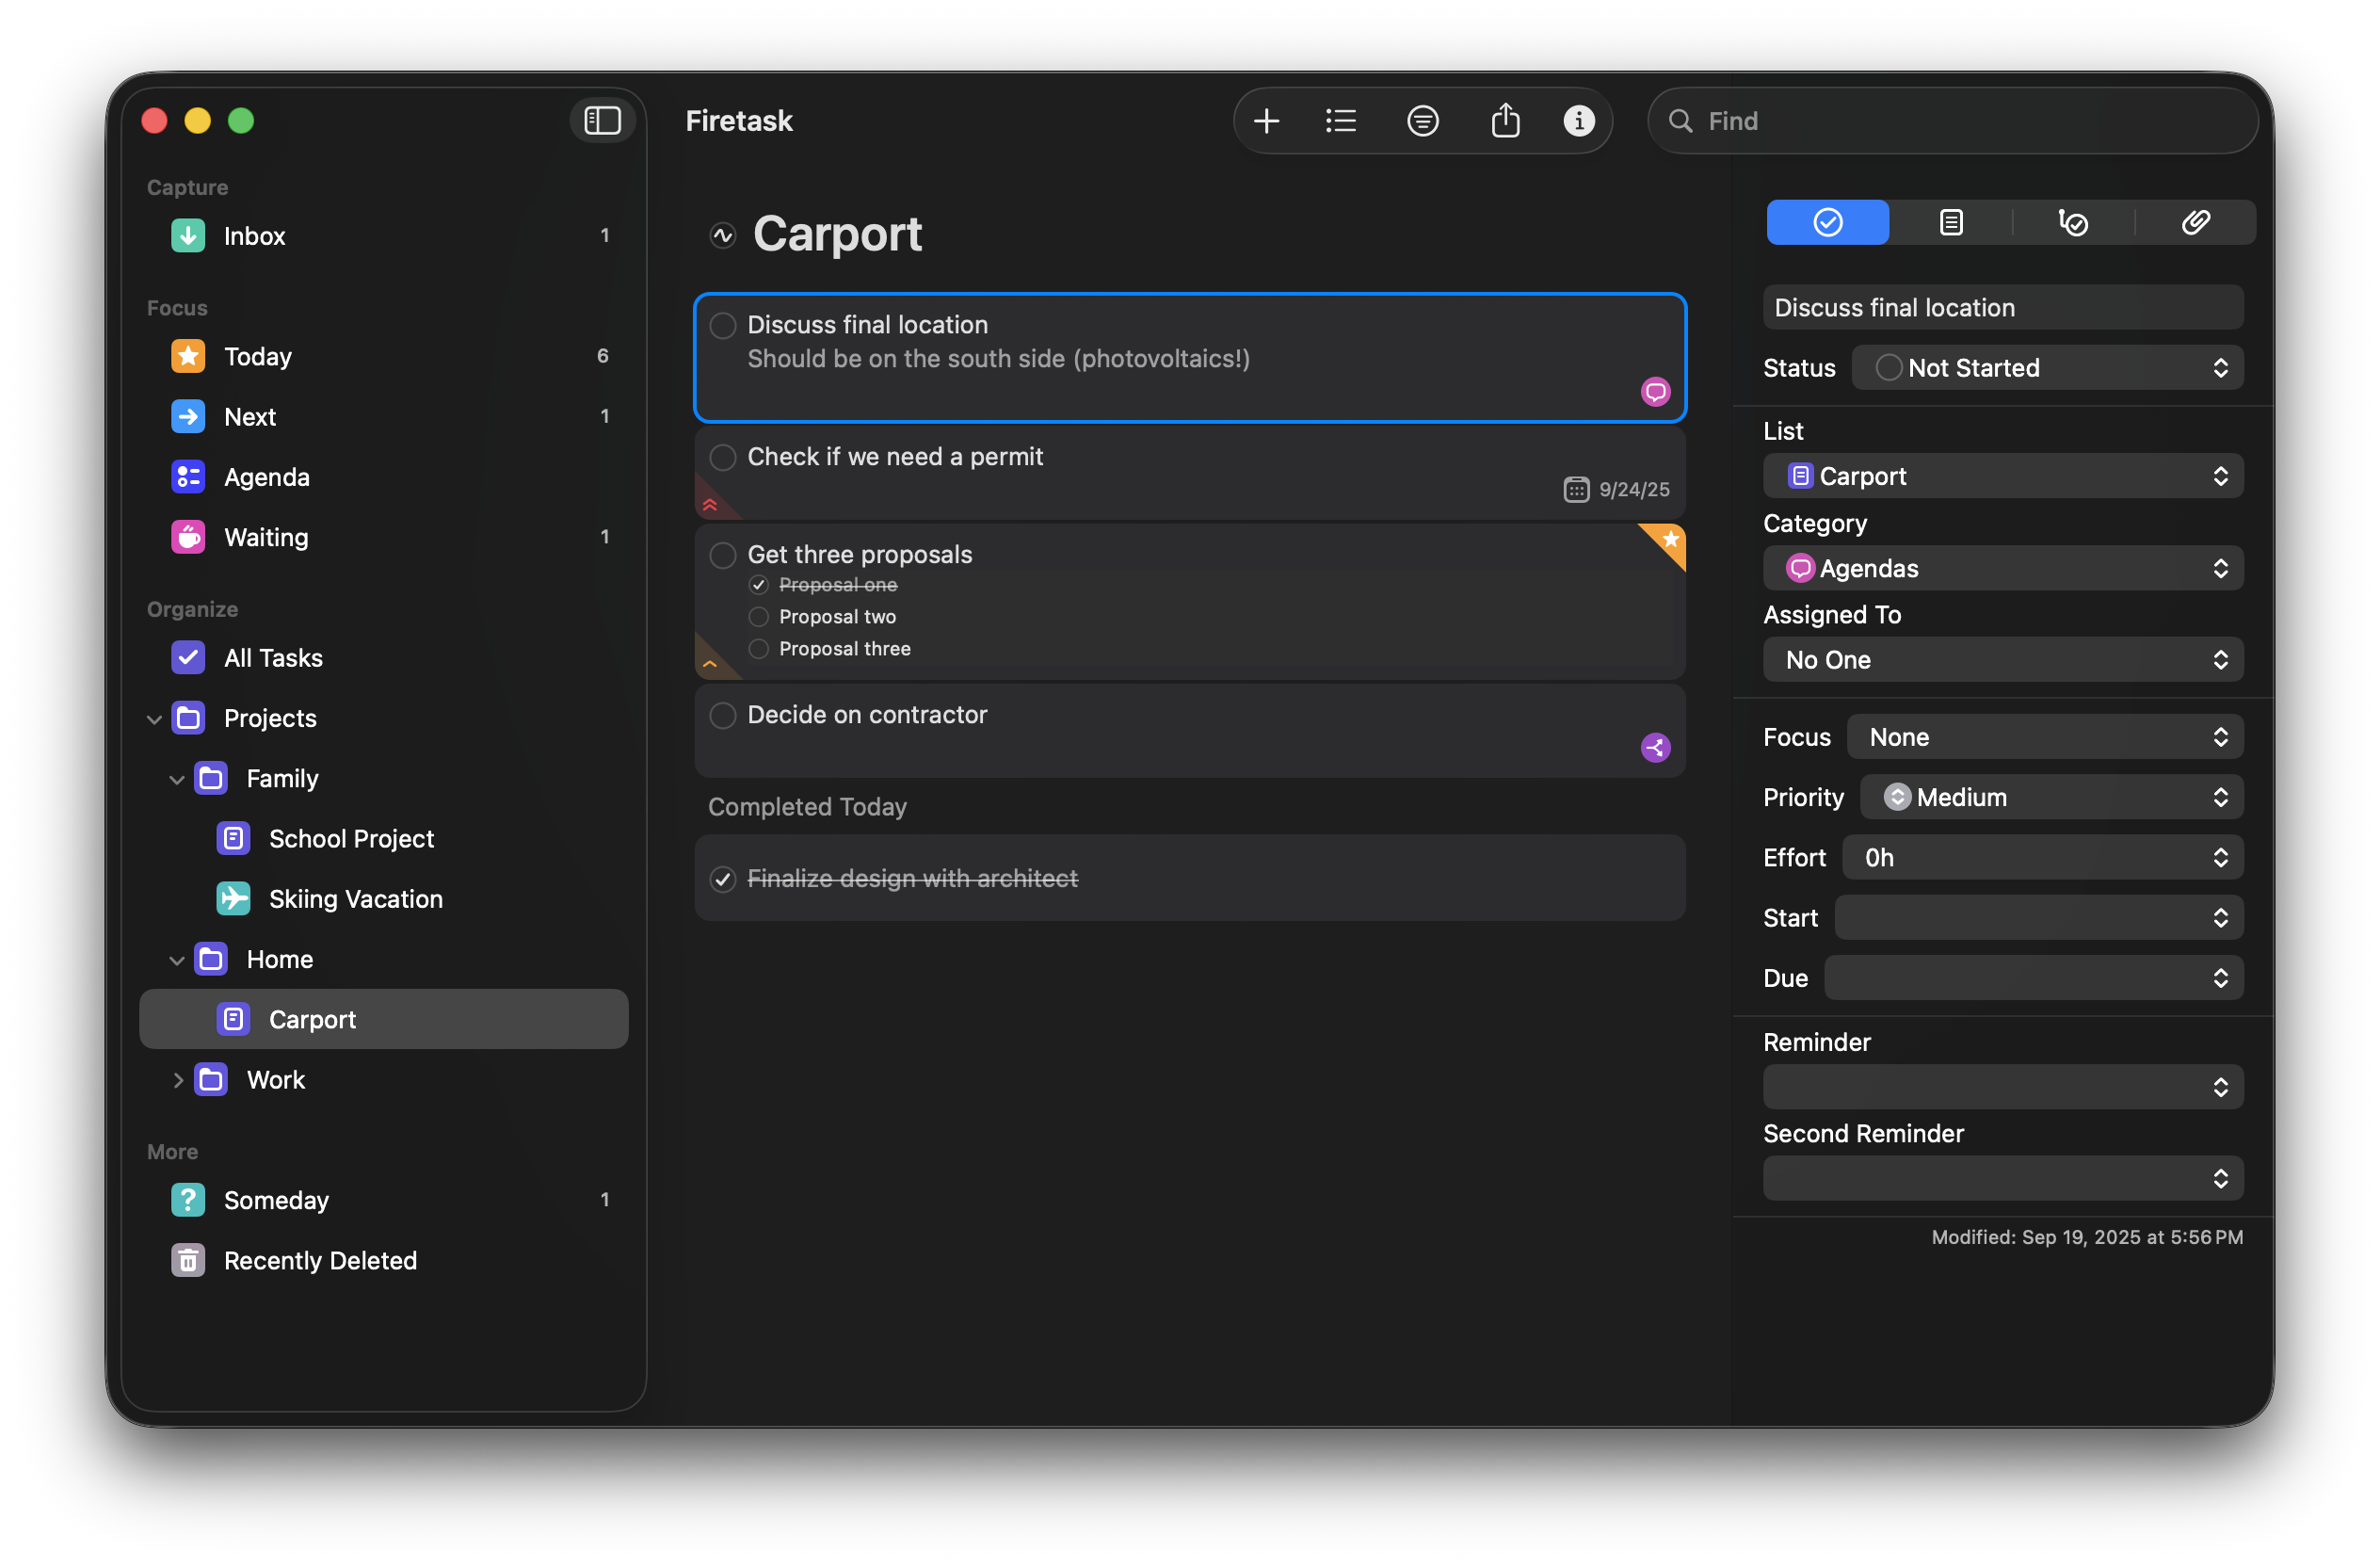
Task: Mark Check if we need a permit done
Action: pyautogui.click(x=723, y=457)
